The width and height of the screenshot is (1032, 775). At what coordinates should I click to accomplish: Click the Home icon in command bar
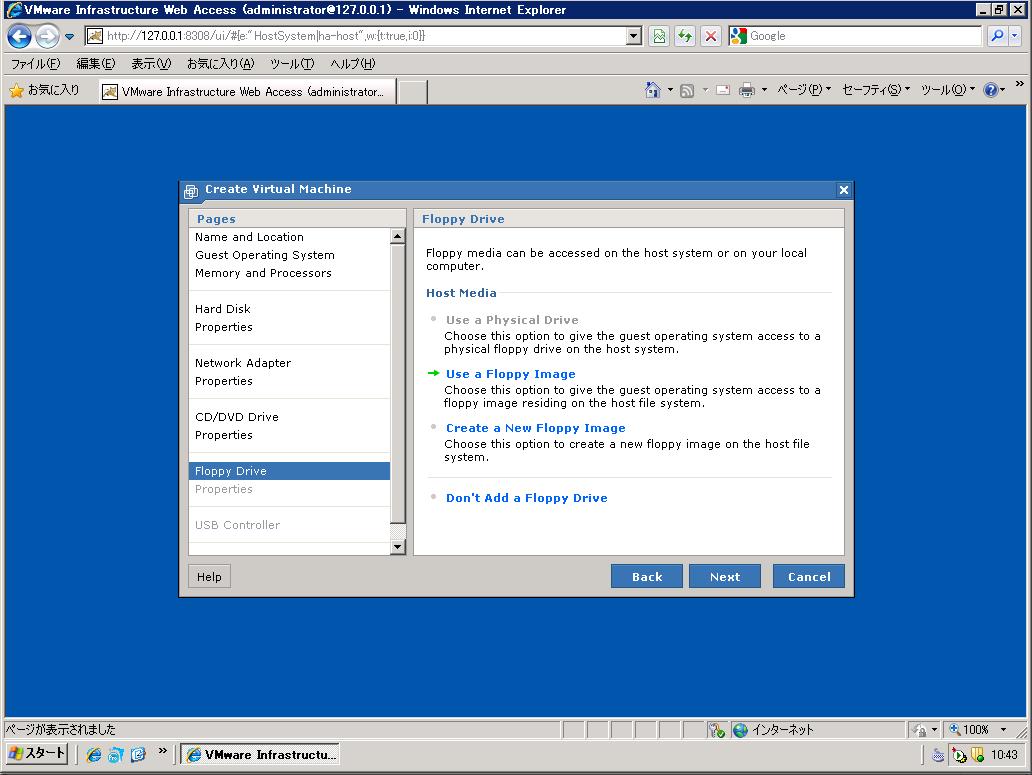click(653, 90)
